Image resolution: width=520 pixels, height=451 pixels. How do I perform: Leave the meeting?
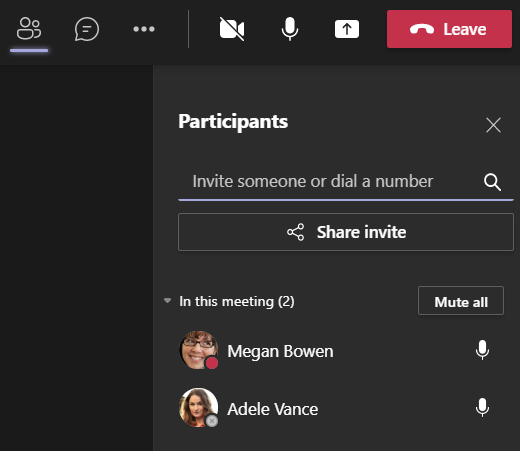pyautogui.click(x=449, y=29)
